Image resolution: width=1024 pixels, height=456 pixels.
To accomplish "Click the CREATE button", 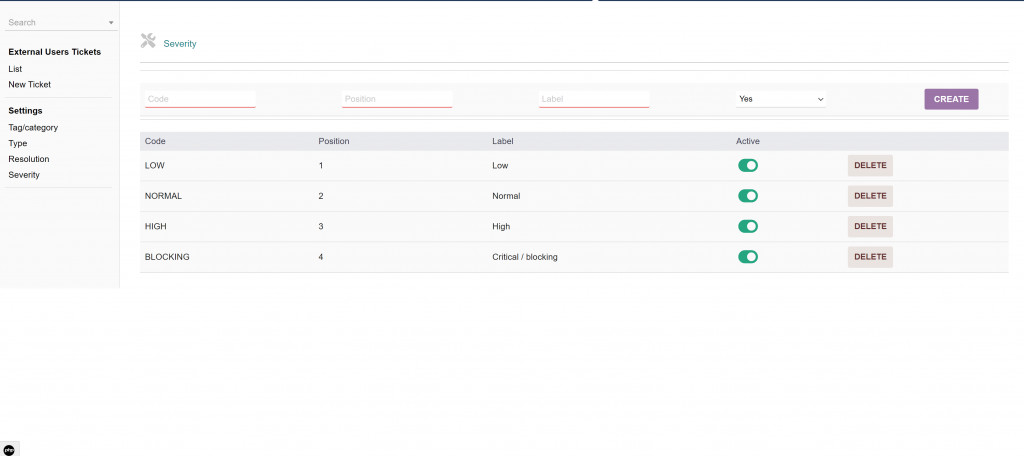I will 951,99.
